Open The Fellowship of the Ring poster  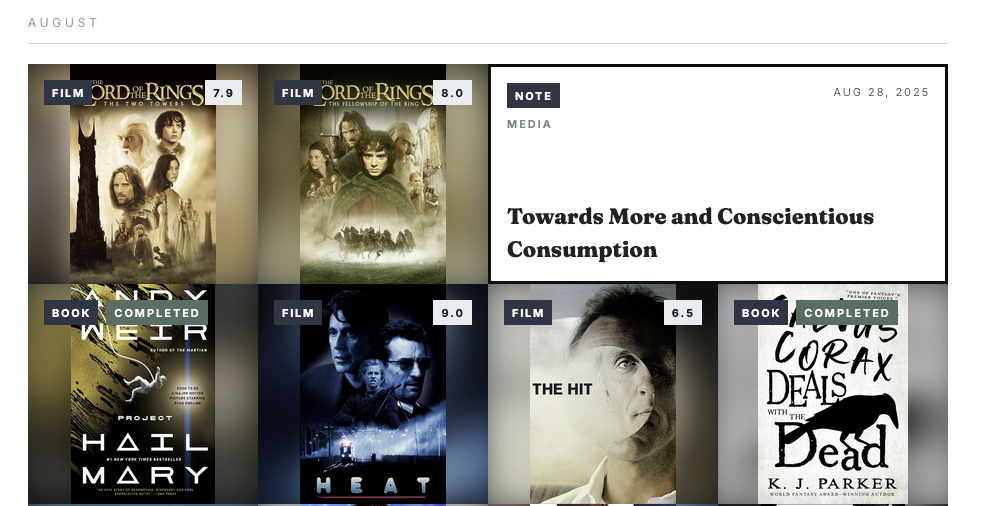373,174
